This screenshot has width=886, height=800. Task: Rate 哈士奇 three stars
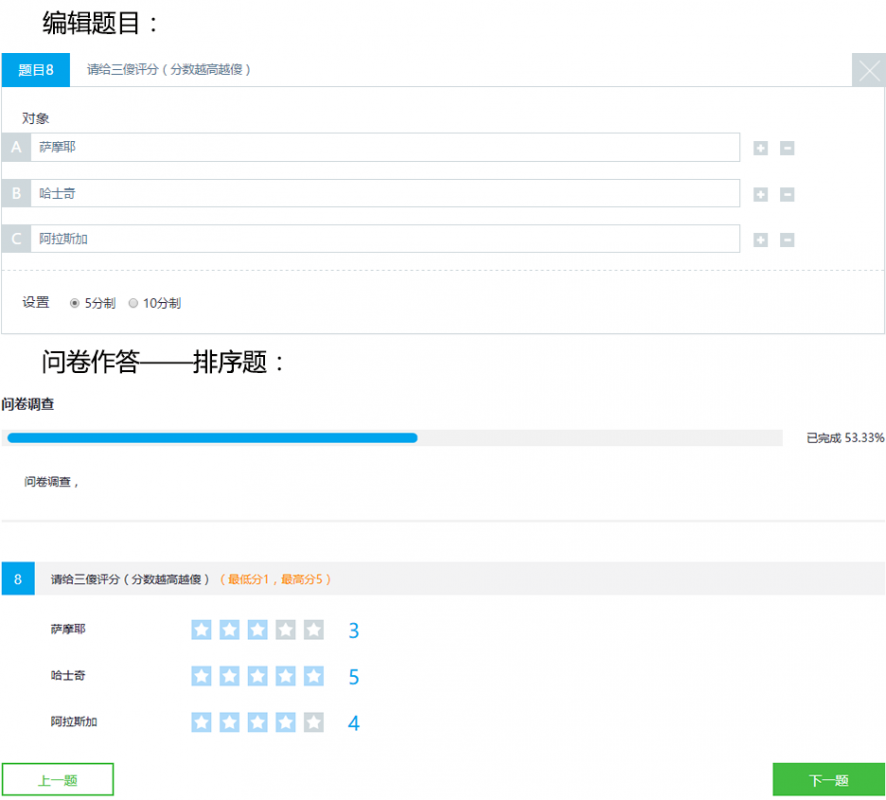click(x=258, y=676)
